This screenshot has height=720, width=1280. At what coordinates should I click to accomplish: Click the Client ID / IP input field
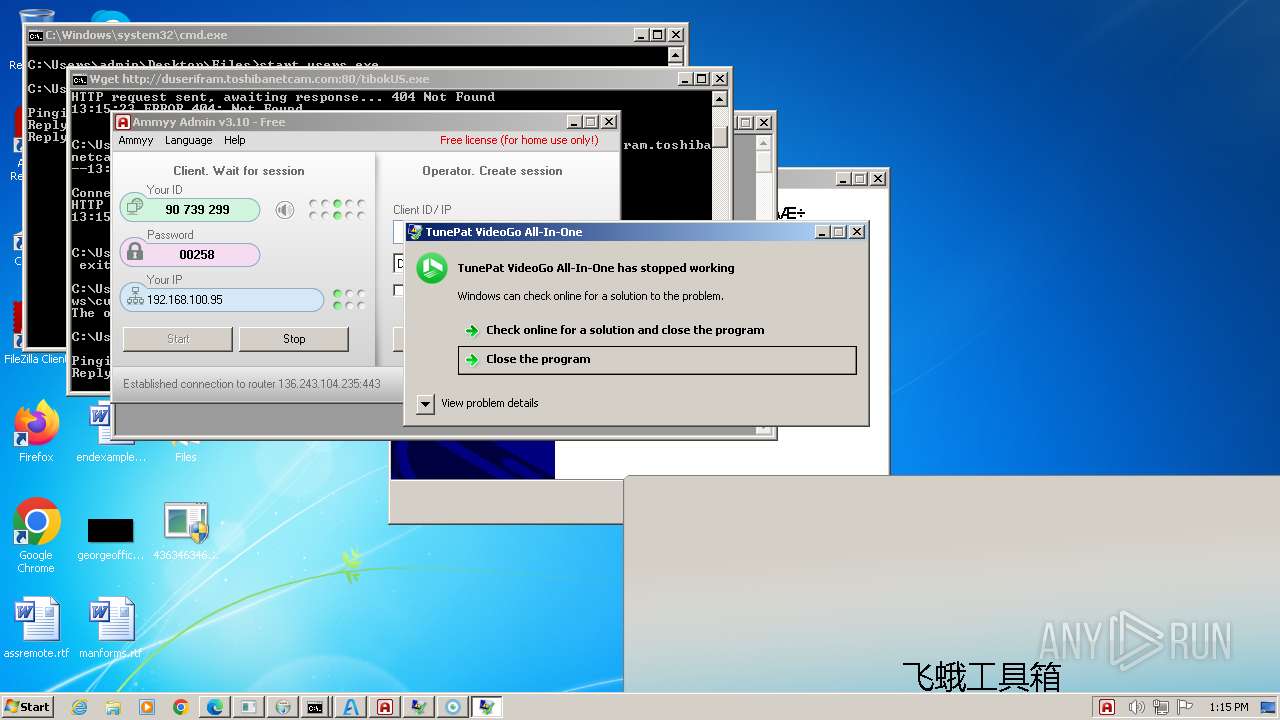click(400, 232)
